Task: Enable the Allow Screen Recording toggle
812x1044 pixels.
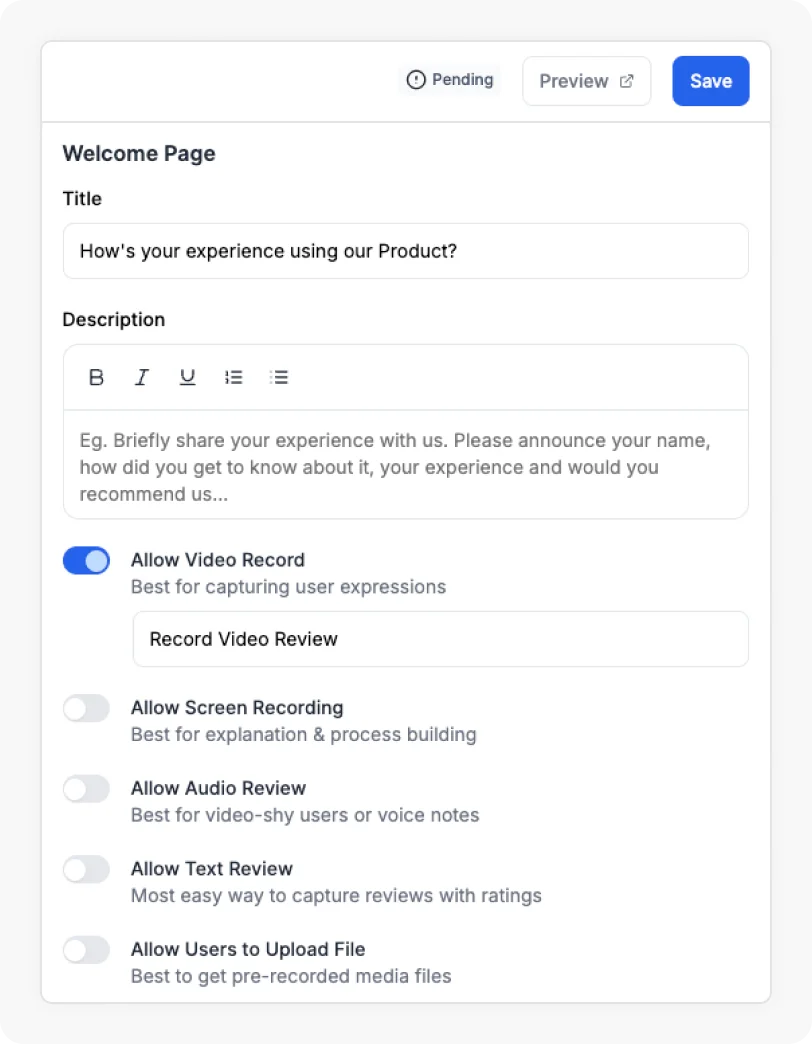Action: pyautogui.click(x=86, y=709)
